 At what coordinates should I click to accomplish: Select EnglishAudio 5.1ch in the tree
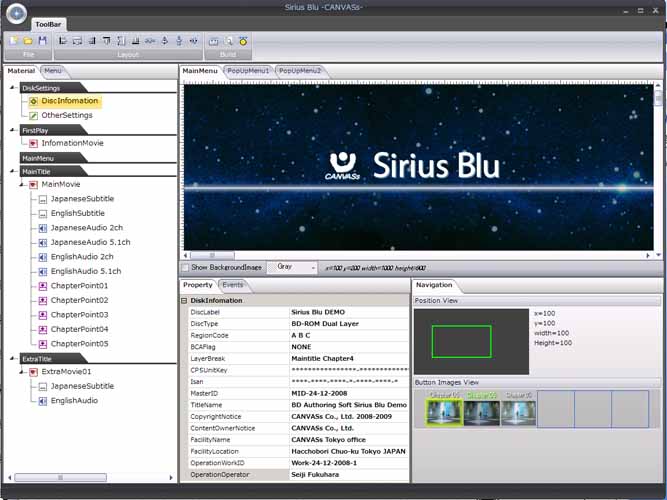(x=86, y=271)
